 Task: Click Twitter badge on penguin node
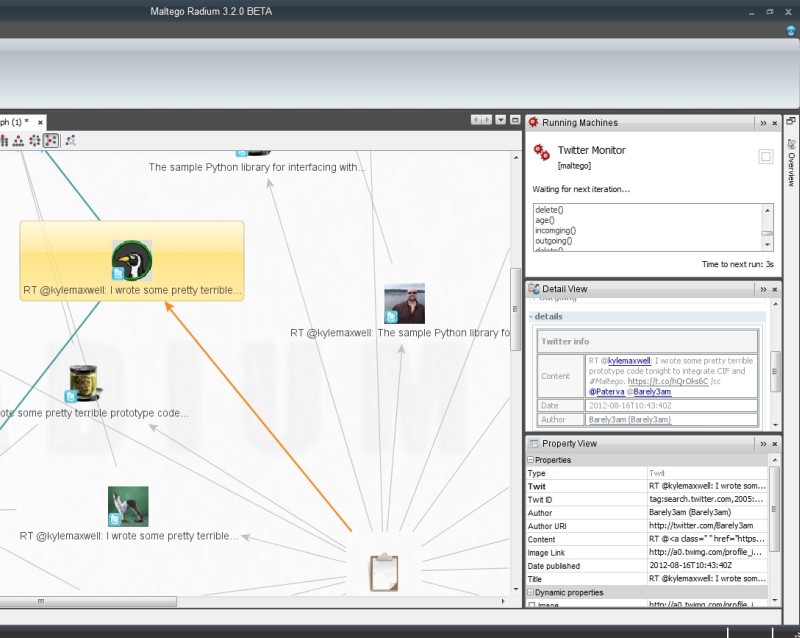[x=118, y=274]
